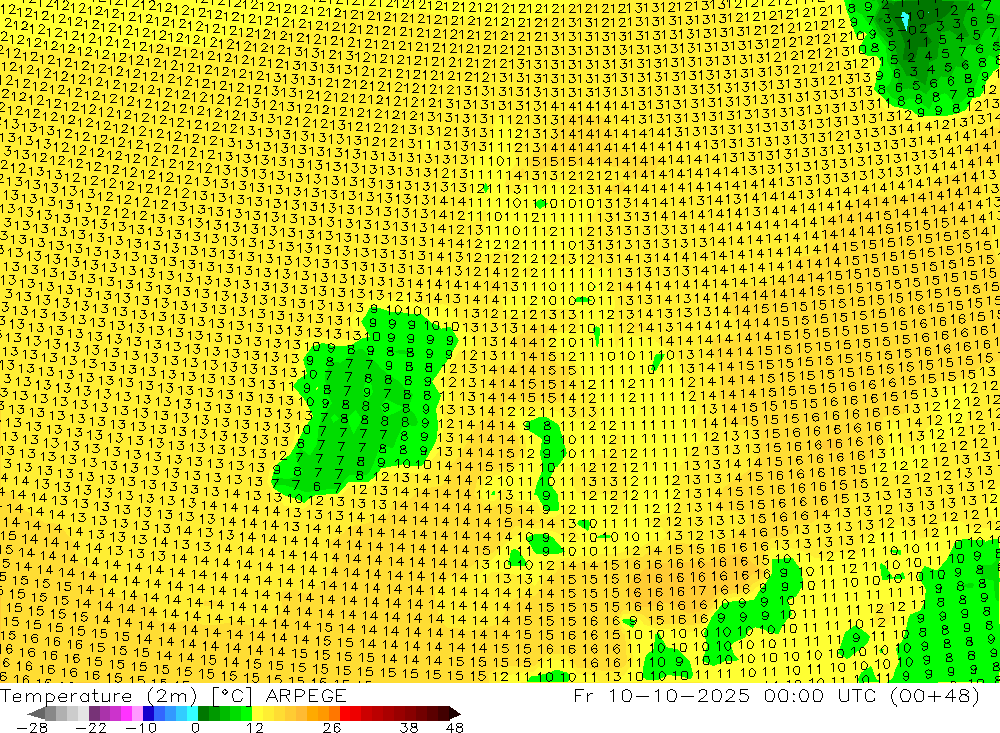Click the dark maroon right arrow end of the color scale
Viewport: 1000px width, 733px height.
455,713
